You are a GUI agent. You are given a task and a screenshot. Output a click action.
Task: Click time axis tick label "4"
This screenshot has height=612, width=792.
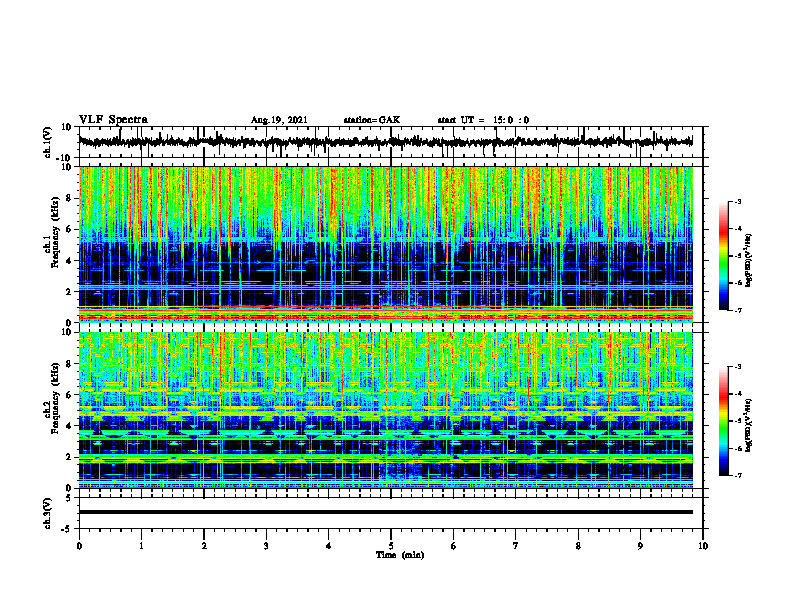329,546
